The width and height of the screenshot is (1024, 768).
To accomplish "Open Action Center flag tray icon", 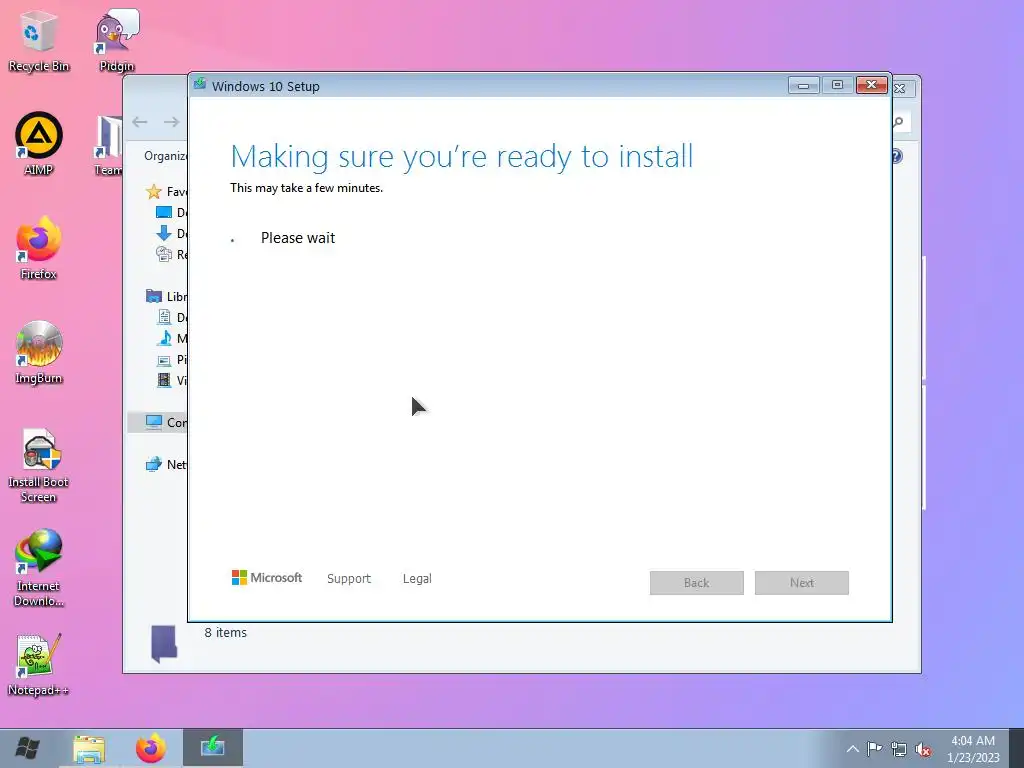I will [874, 748].
